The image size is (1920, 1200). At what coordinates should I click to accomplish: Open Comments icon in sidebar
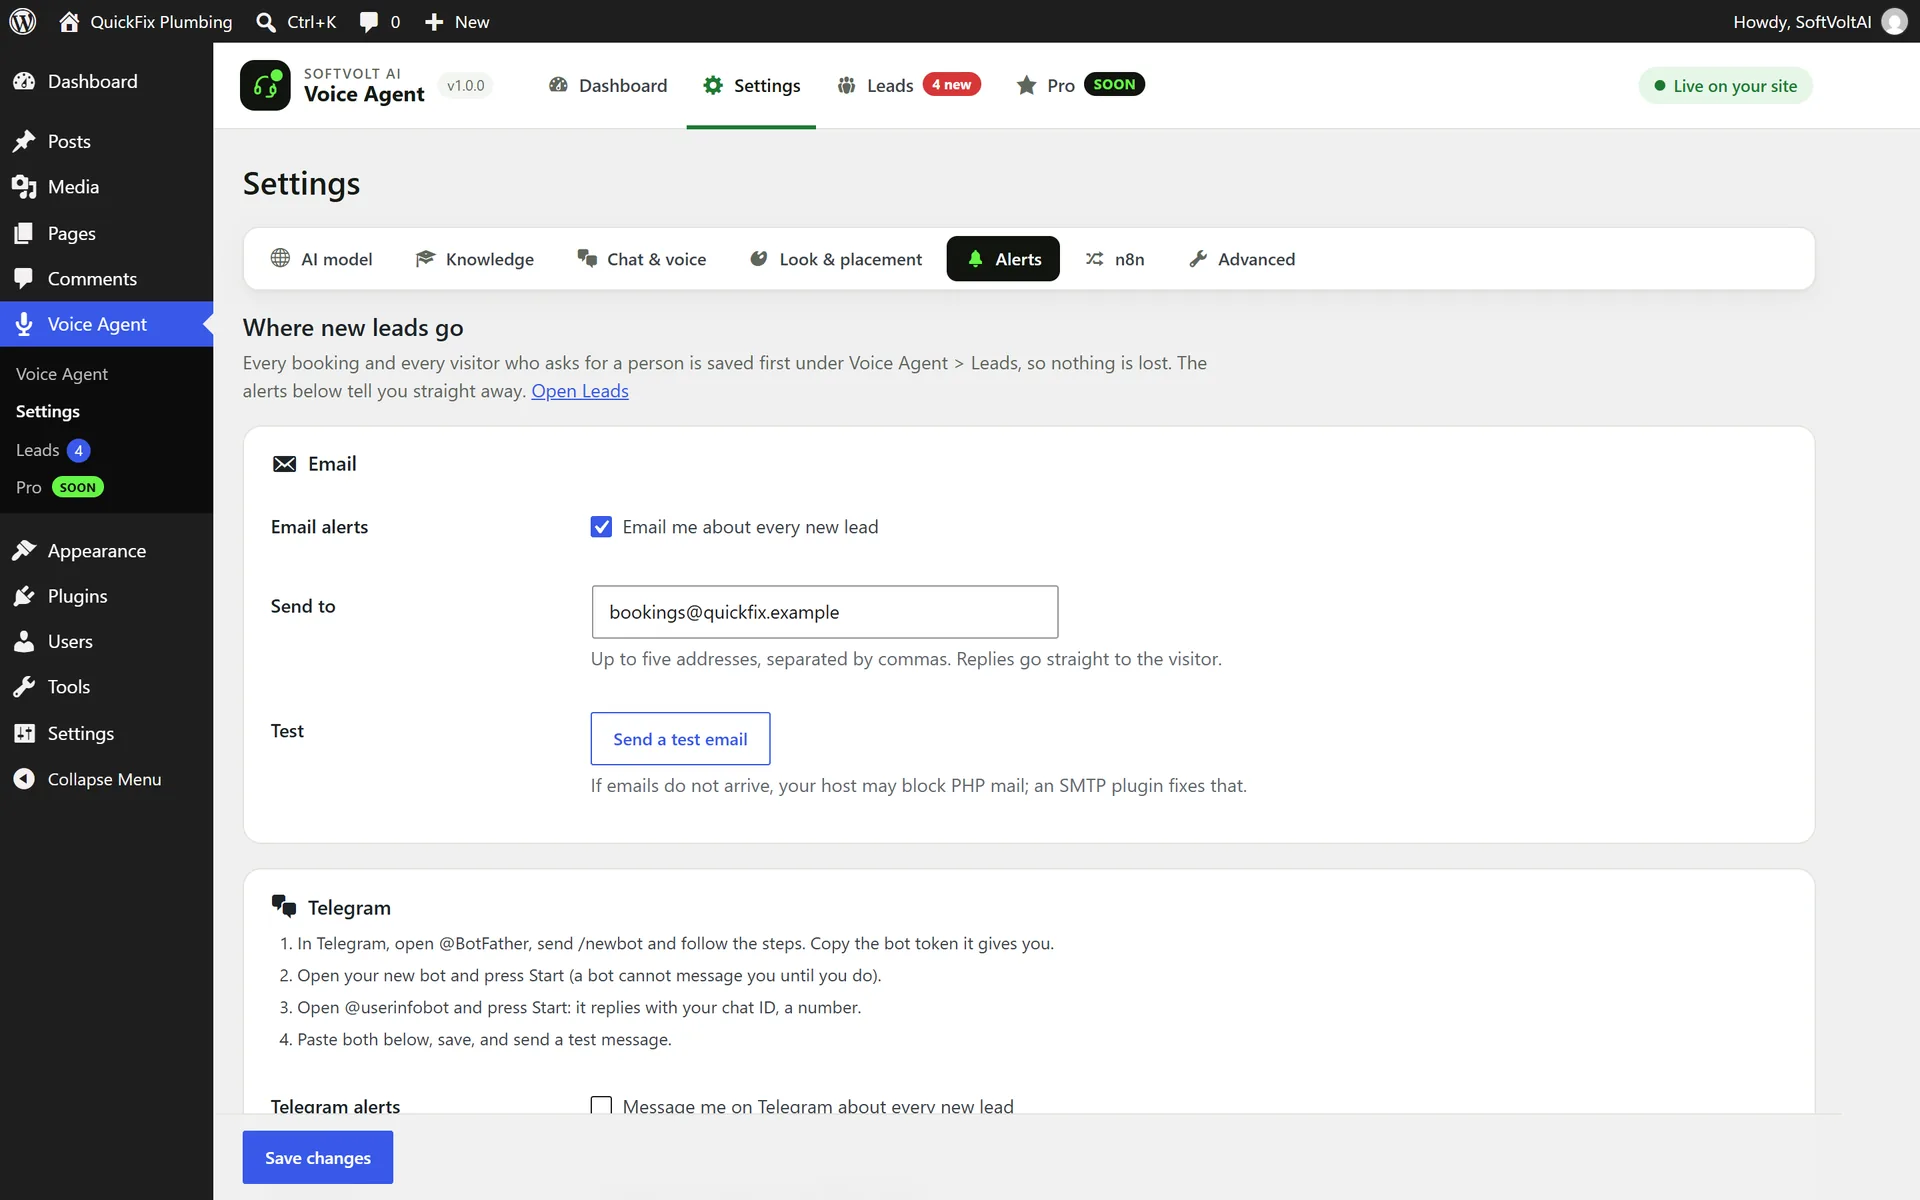pyautogui.click(x=24, y=279)
